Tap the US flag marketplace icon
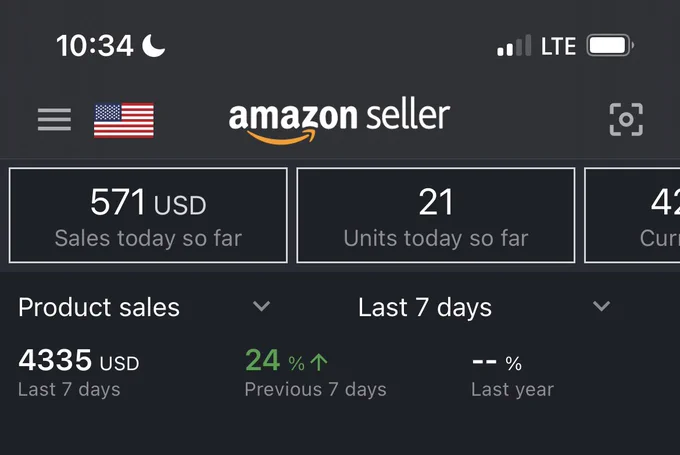The image size is (680, 455). click(x=124, y=120)
